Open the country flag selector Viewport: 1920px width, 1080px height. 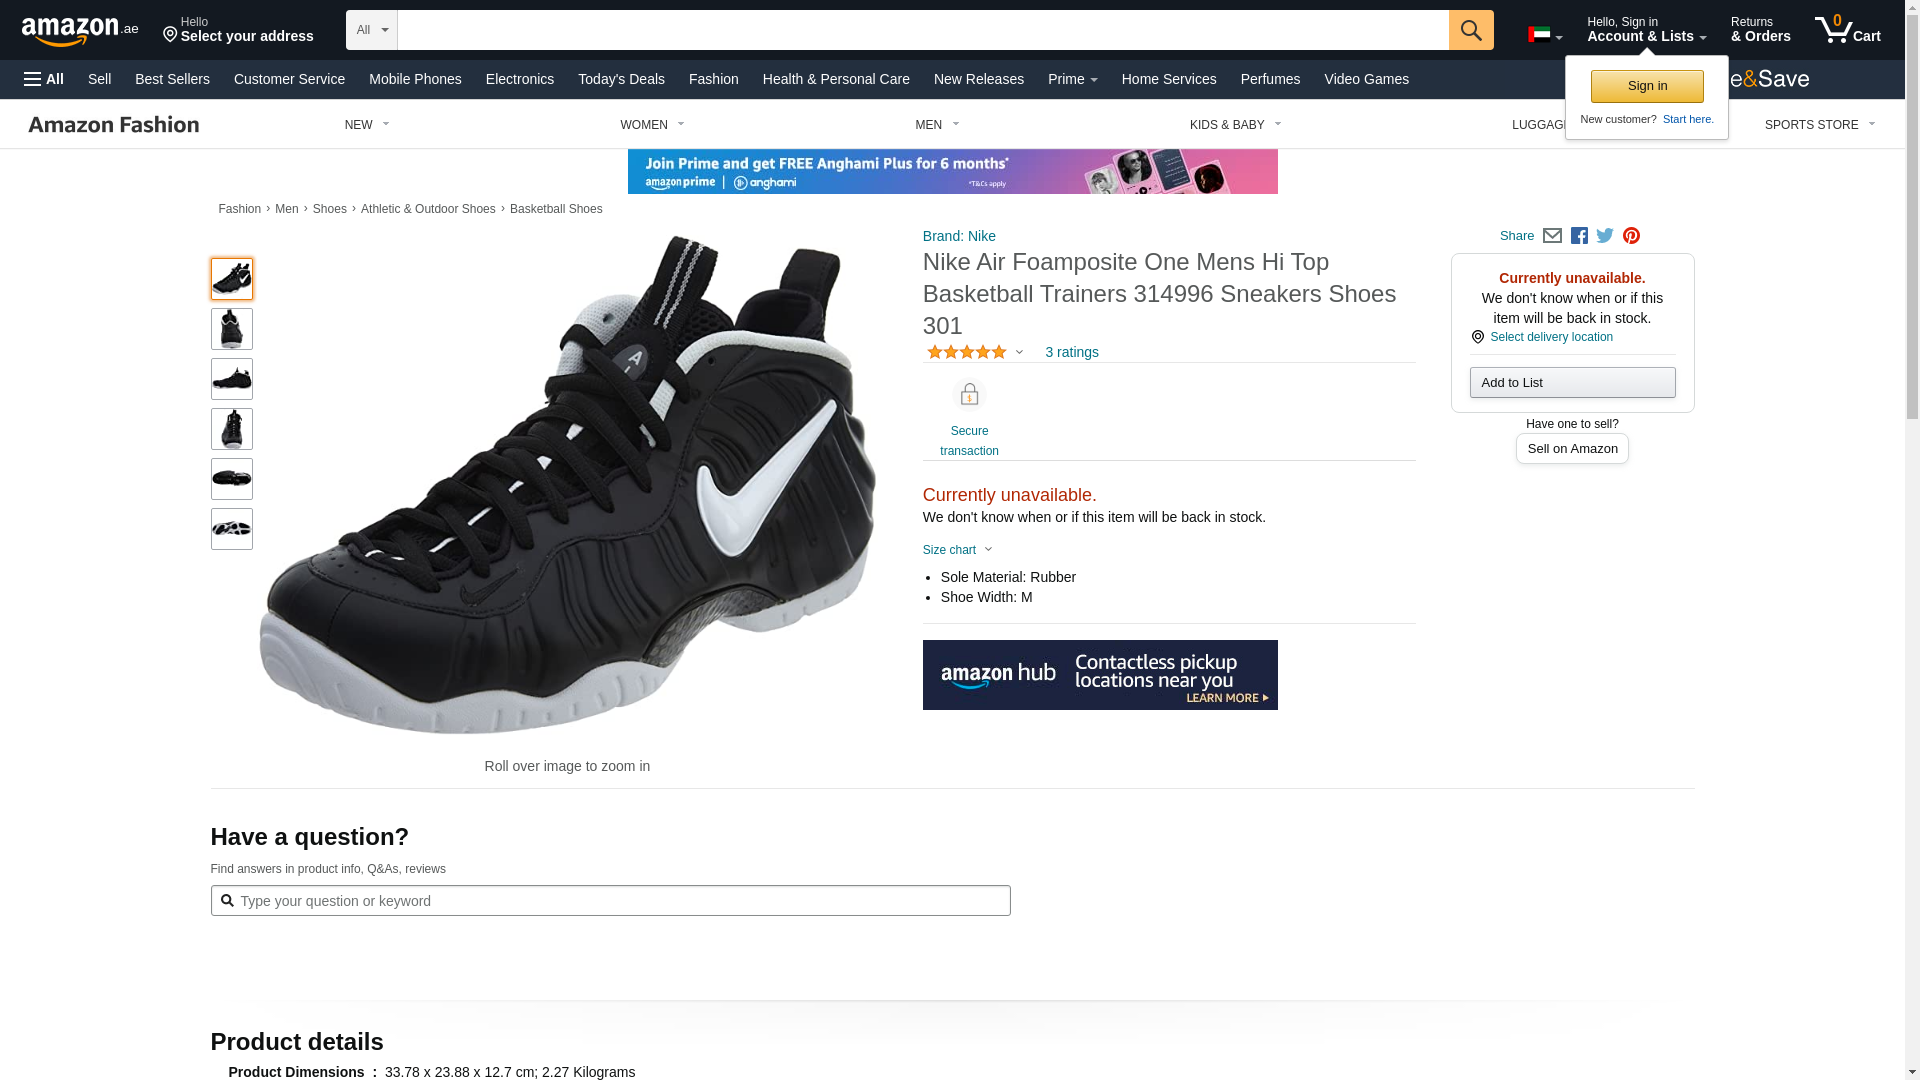(1544, 35)
